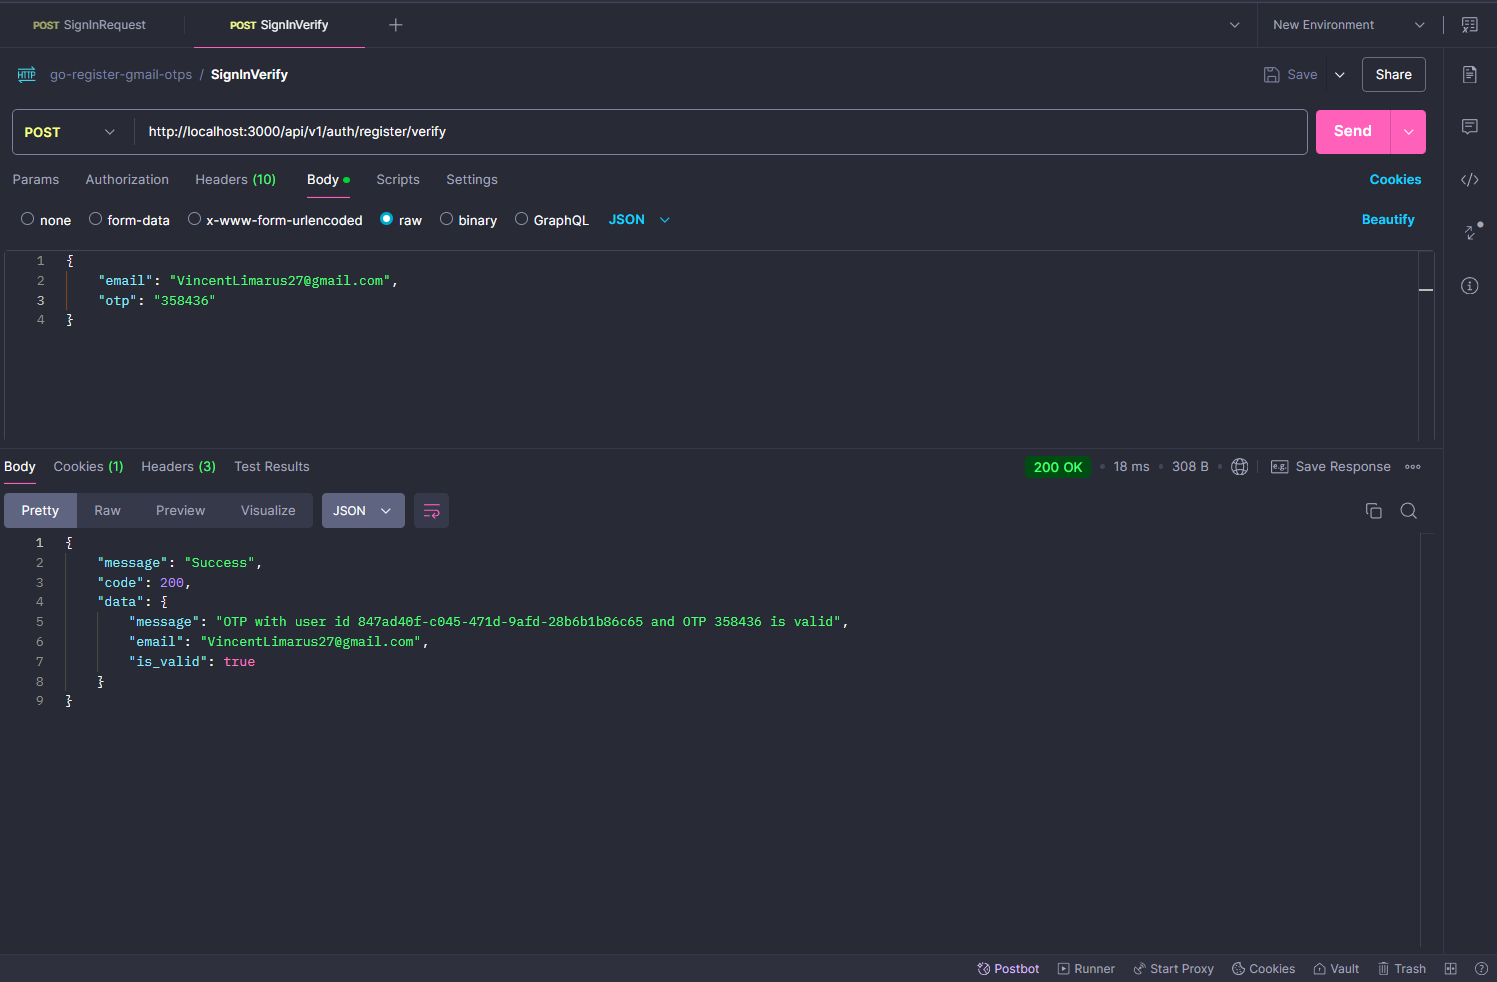The height and width of the screenshot is (982, 1497).
Task: Open the request info icon
Action: pyautogui.click(x=1470, y=286)
